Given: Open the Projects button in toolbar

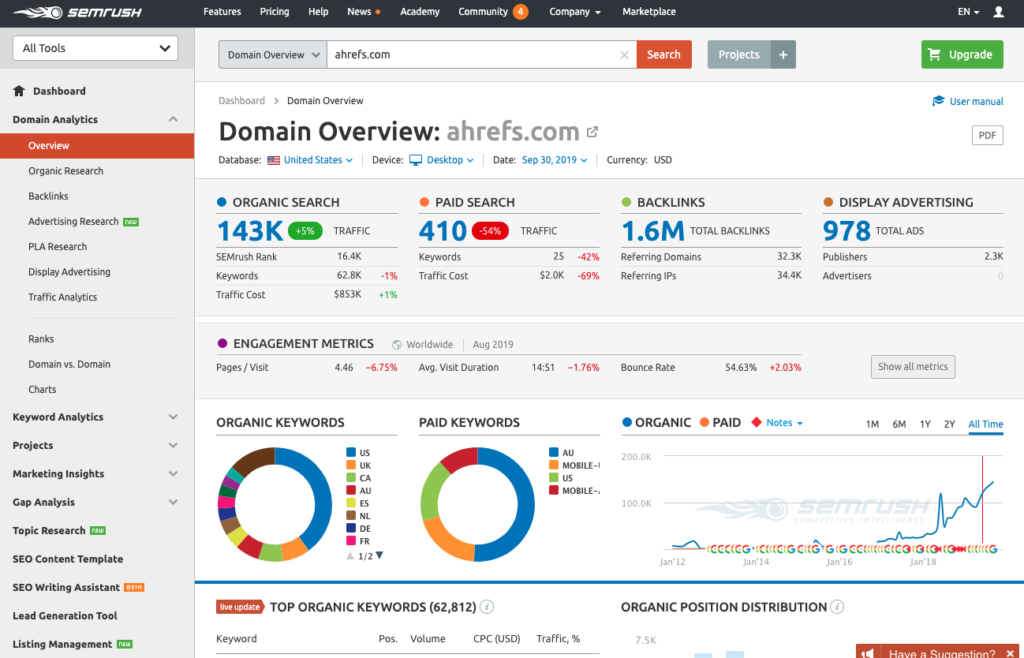Looking at the screenshot, I should click(x=739, y=55).
